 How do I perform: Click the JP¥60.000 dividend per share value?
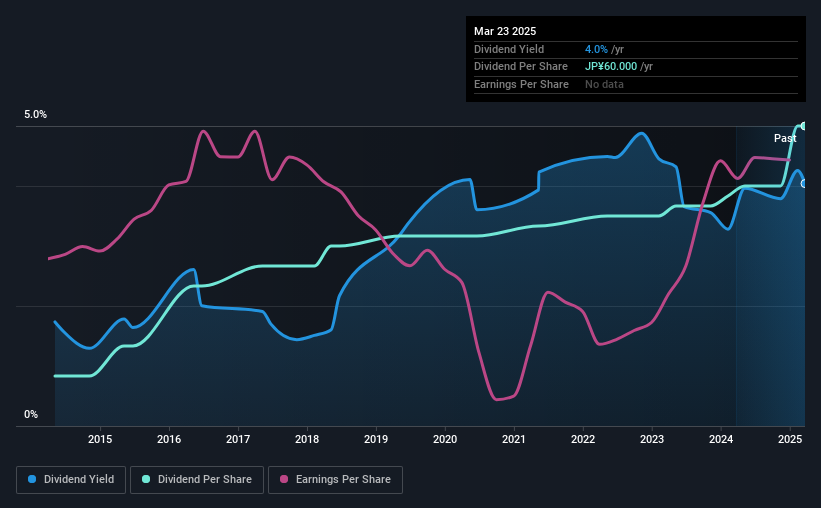pos(611,67)
